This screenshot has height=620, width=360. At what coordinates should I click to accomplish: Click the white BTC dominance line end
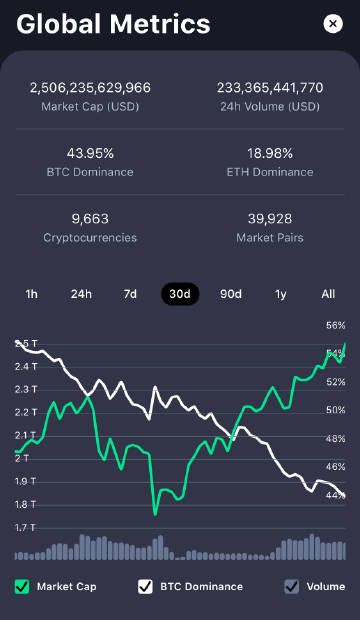343,496
